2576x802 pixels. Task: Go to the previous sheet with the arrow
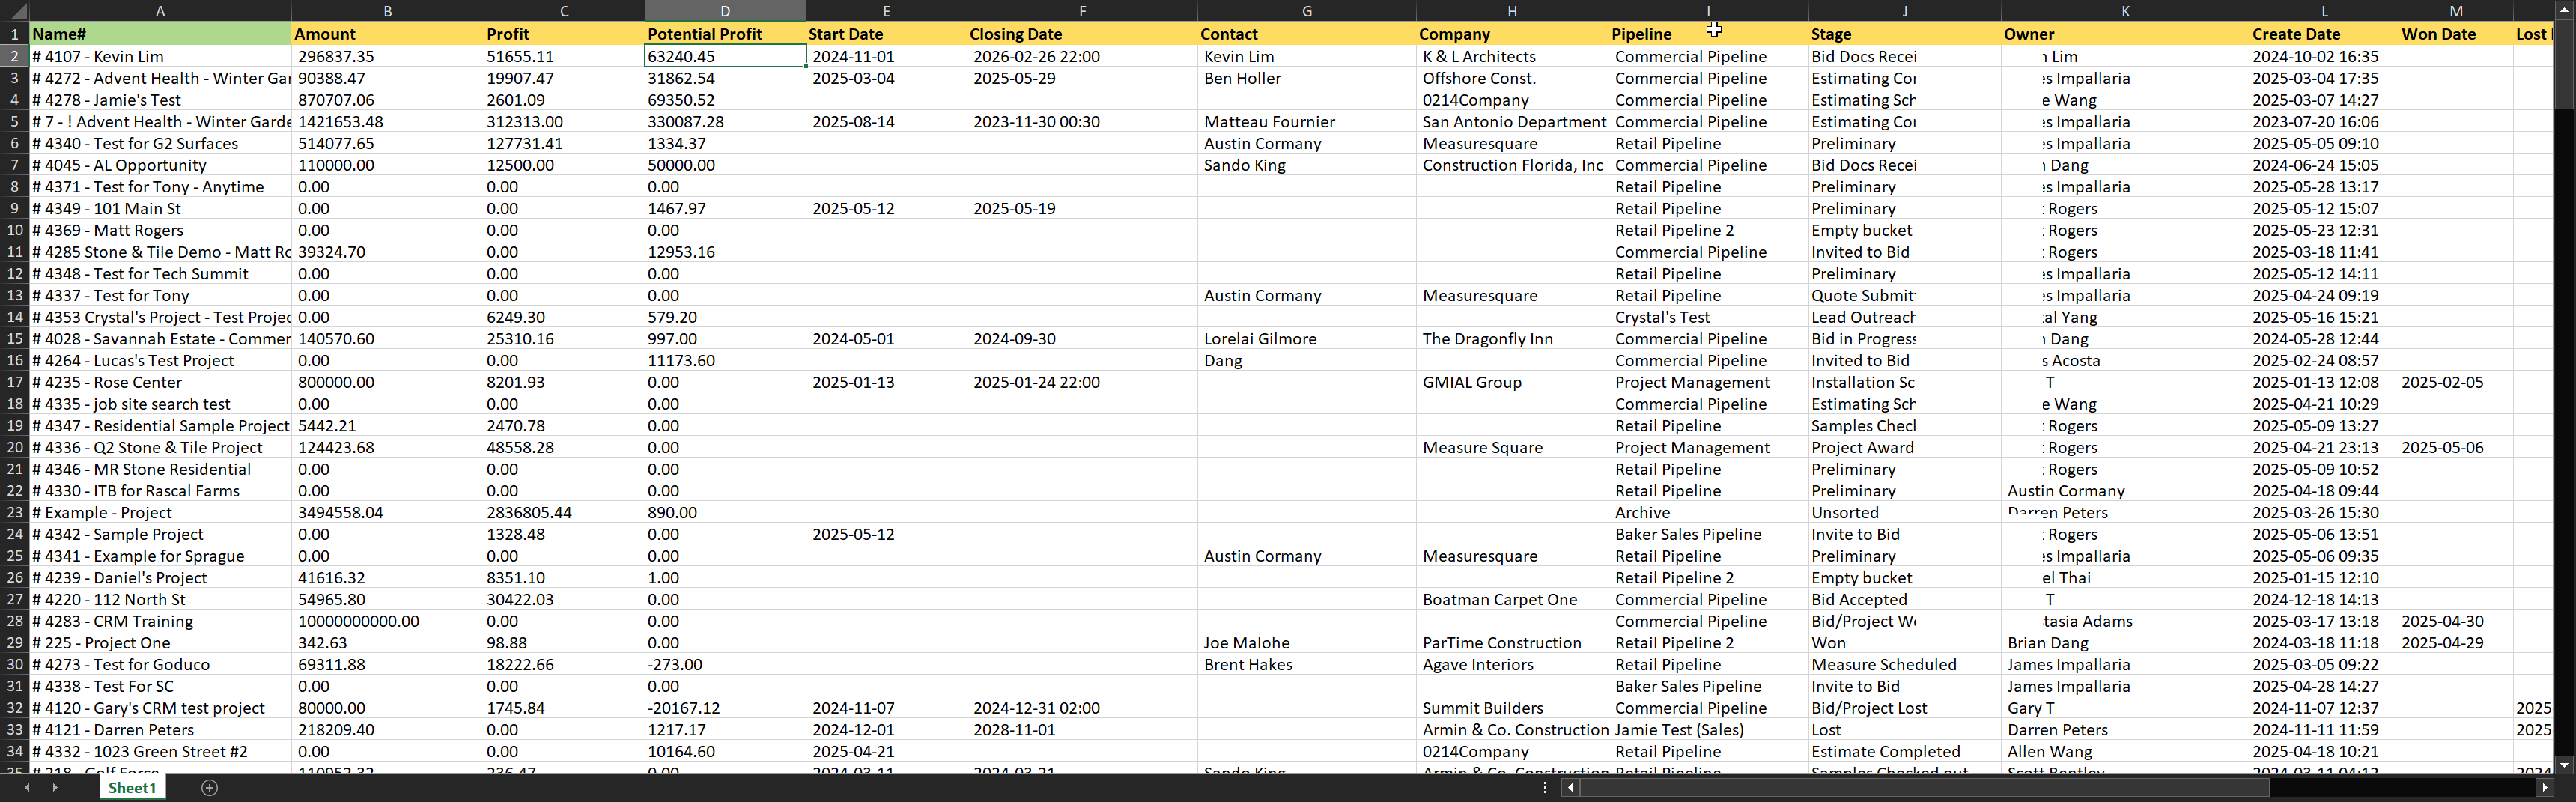tap(27, 788)
